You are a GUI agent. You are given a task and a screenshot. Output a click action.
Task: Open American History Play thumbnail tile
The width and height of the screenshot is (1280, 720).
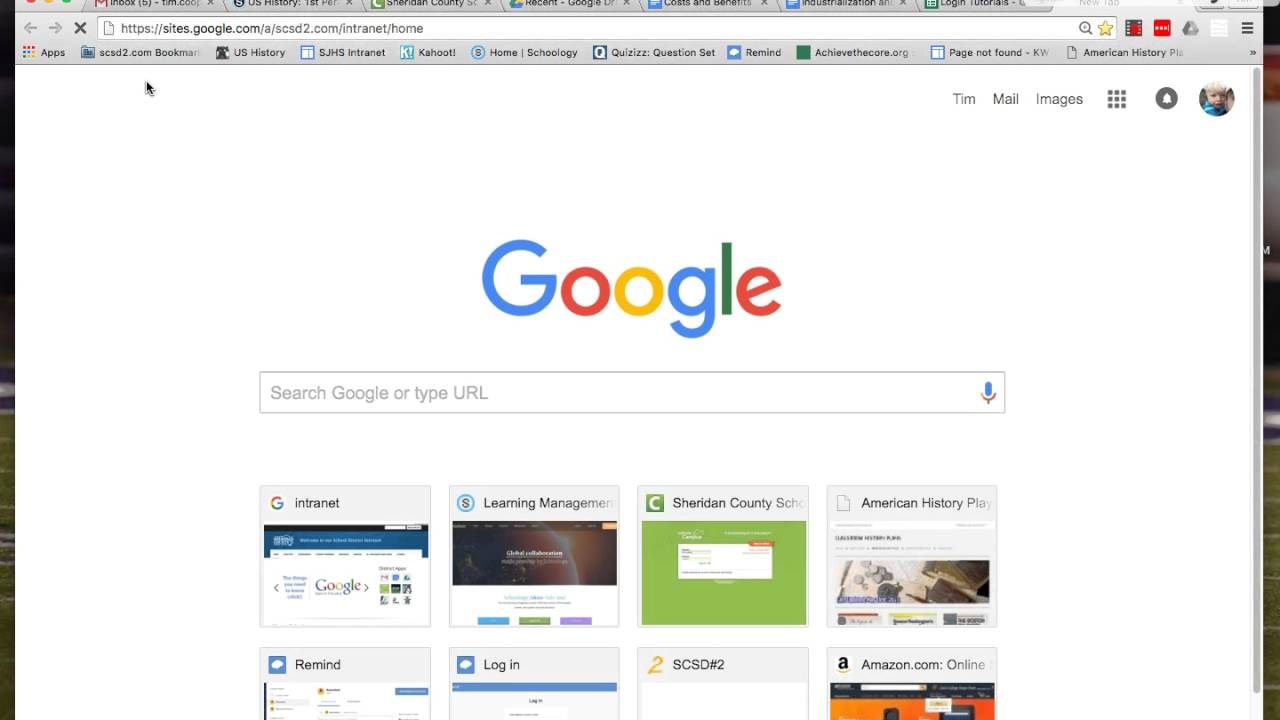(x=912, y=557)
